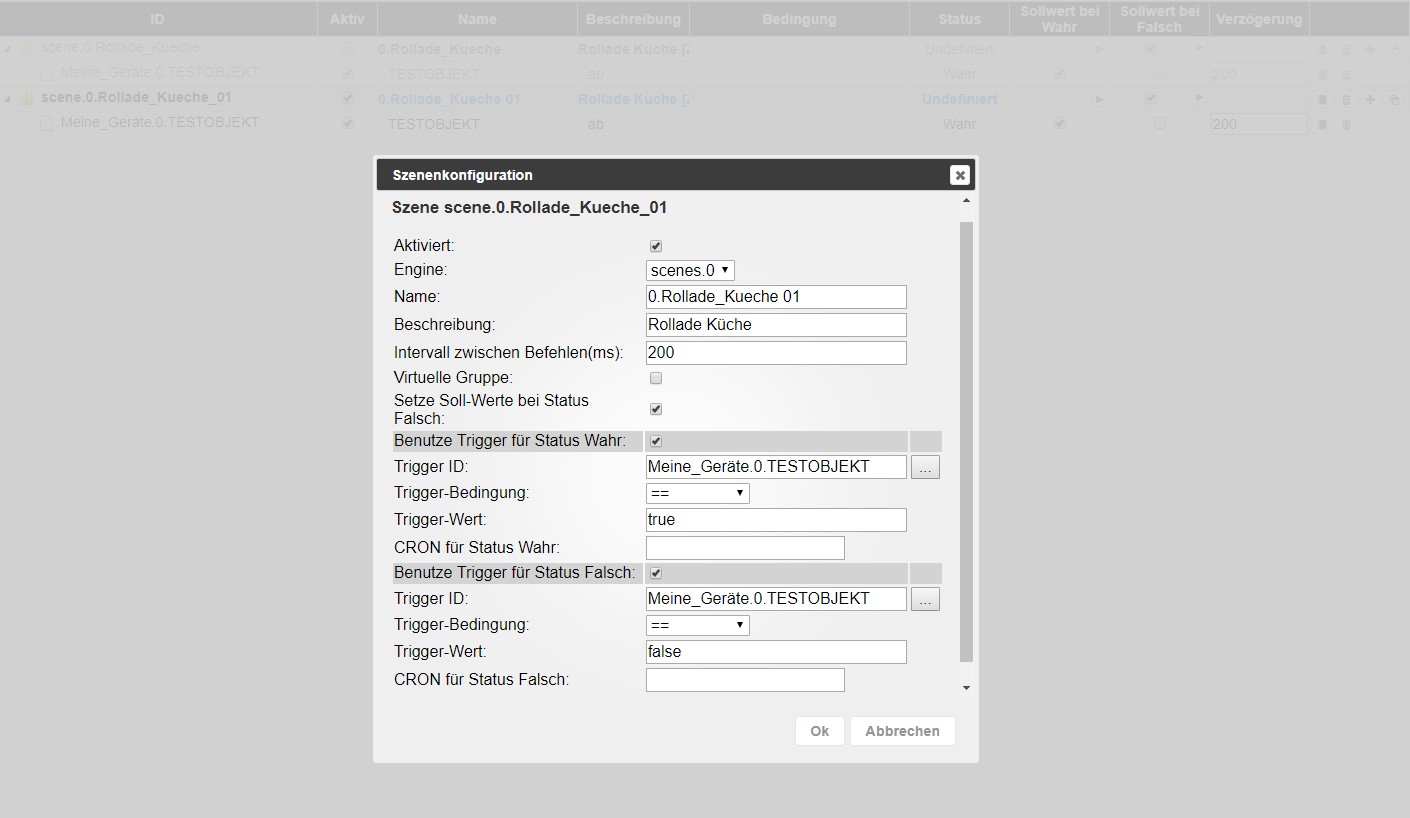
Task: Click the CRON für Status Wahr input field
Action: 745,547
